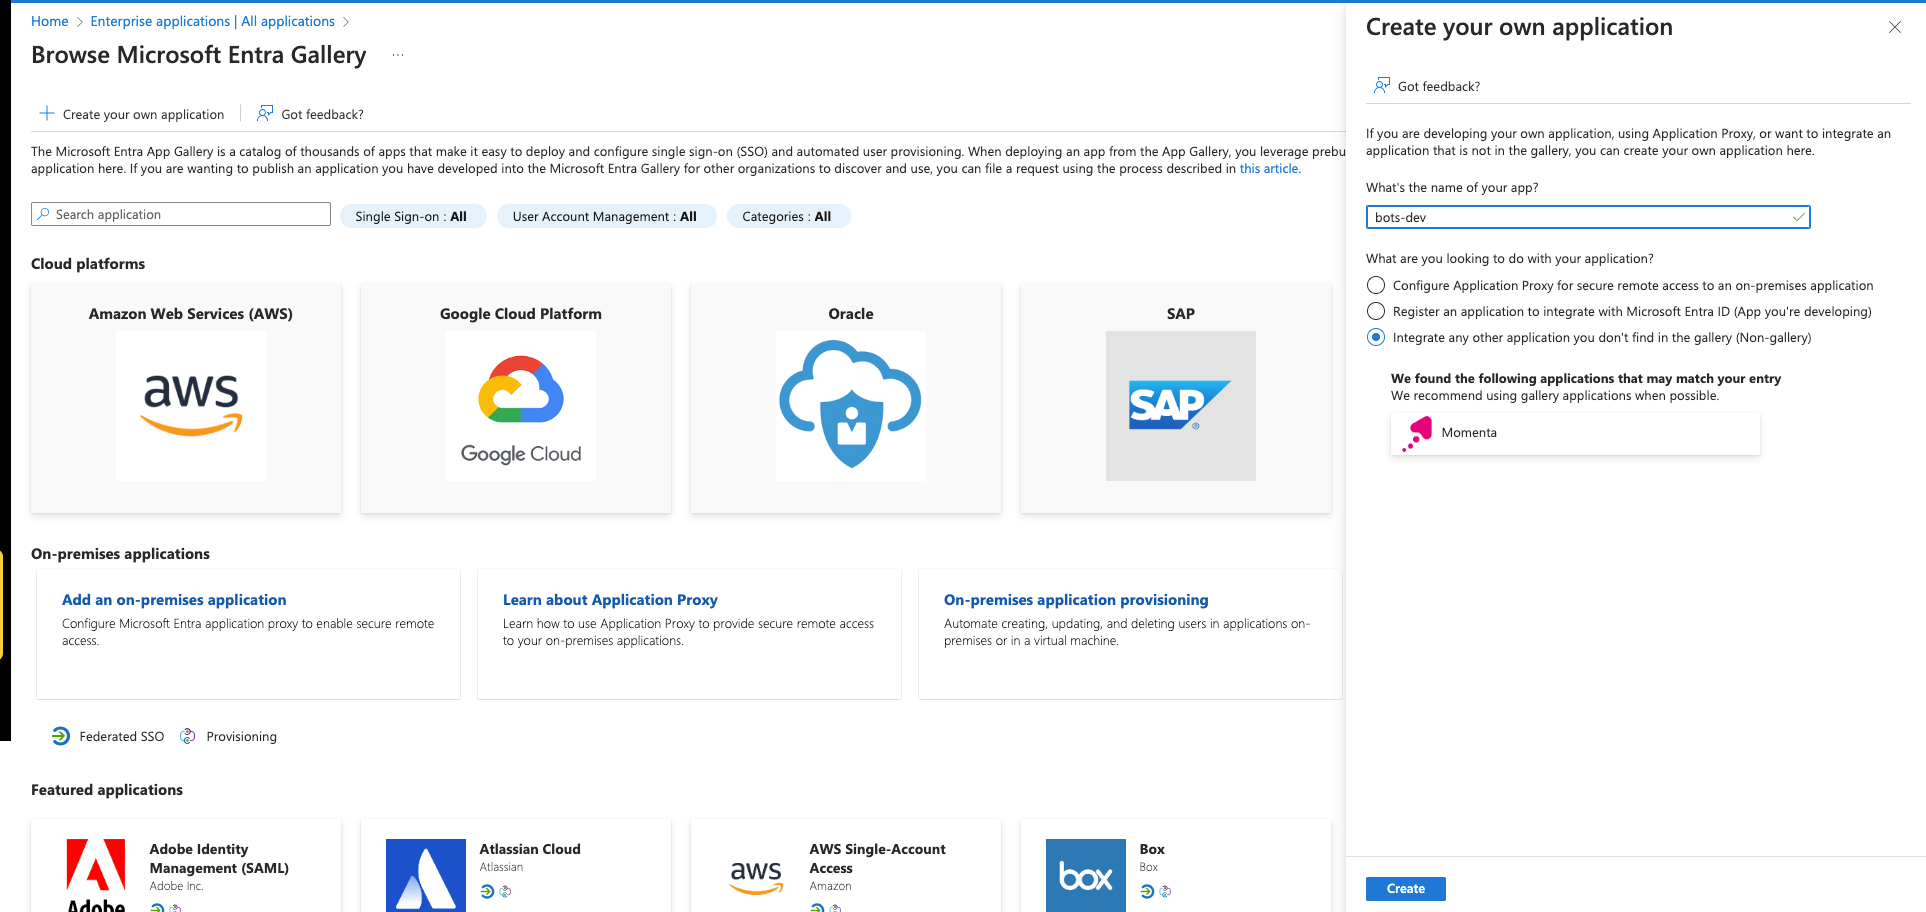The width and height of the screenshot is (1926, 912).
Task: Click the AWS logo tile
Action: click(191, 405)
